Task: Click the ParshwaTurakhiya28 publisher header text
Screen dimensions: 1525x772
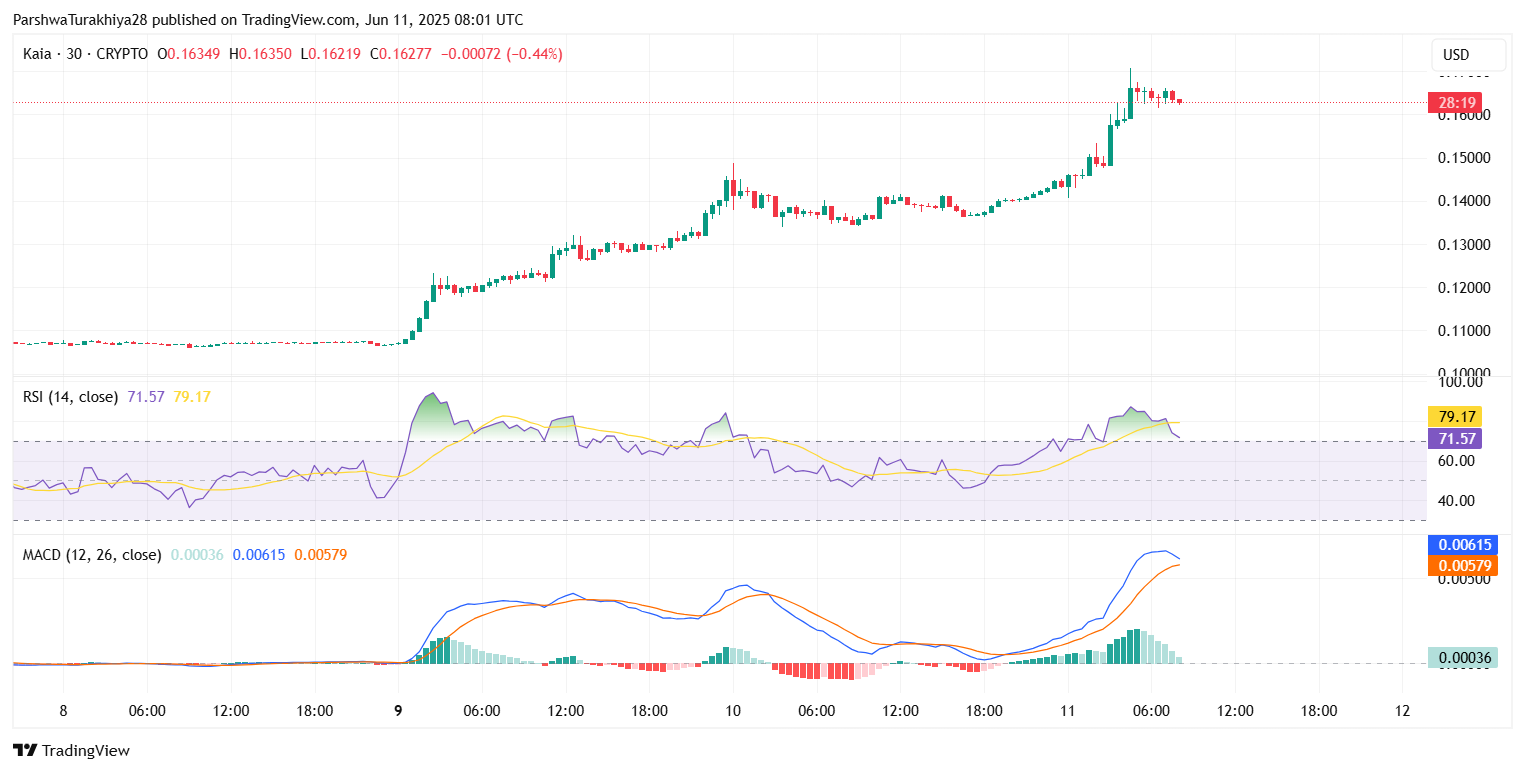Action: pyautogui.click(x=76, y=20)
